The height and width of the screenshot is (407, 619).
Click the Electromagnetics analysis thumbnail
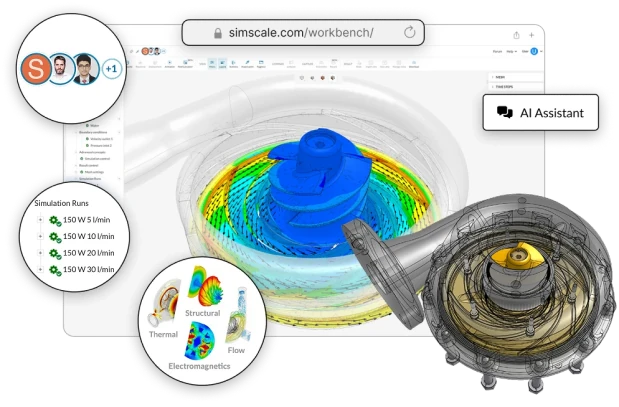pos(201,340)
